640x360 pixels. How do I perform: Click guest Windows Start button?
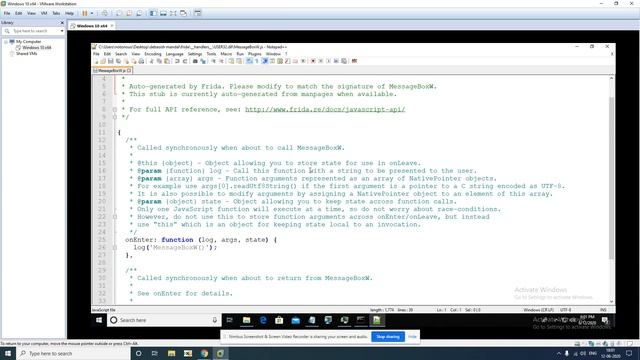tap(99, 320)
